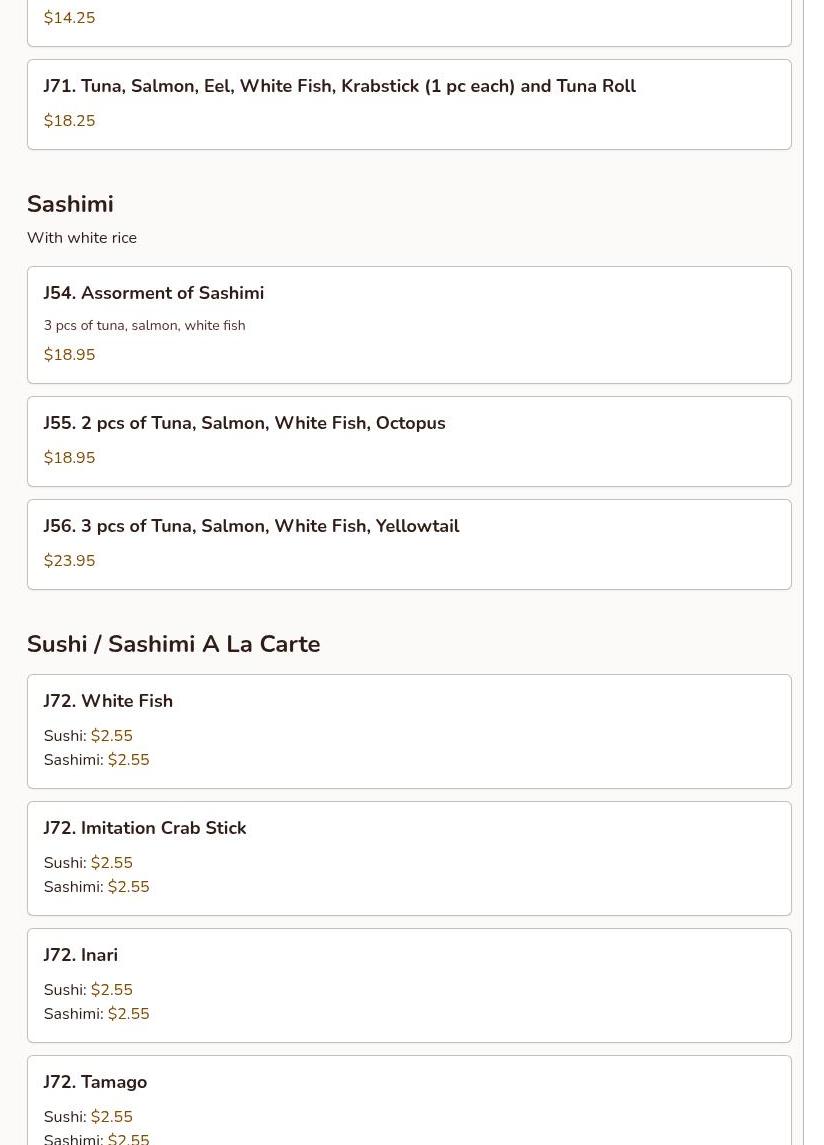Click the 'With white rice' description text
The image size is (824, 1145).
click(82, 238)
